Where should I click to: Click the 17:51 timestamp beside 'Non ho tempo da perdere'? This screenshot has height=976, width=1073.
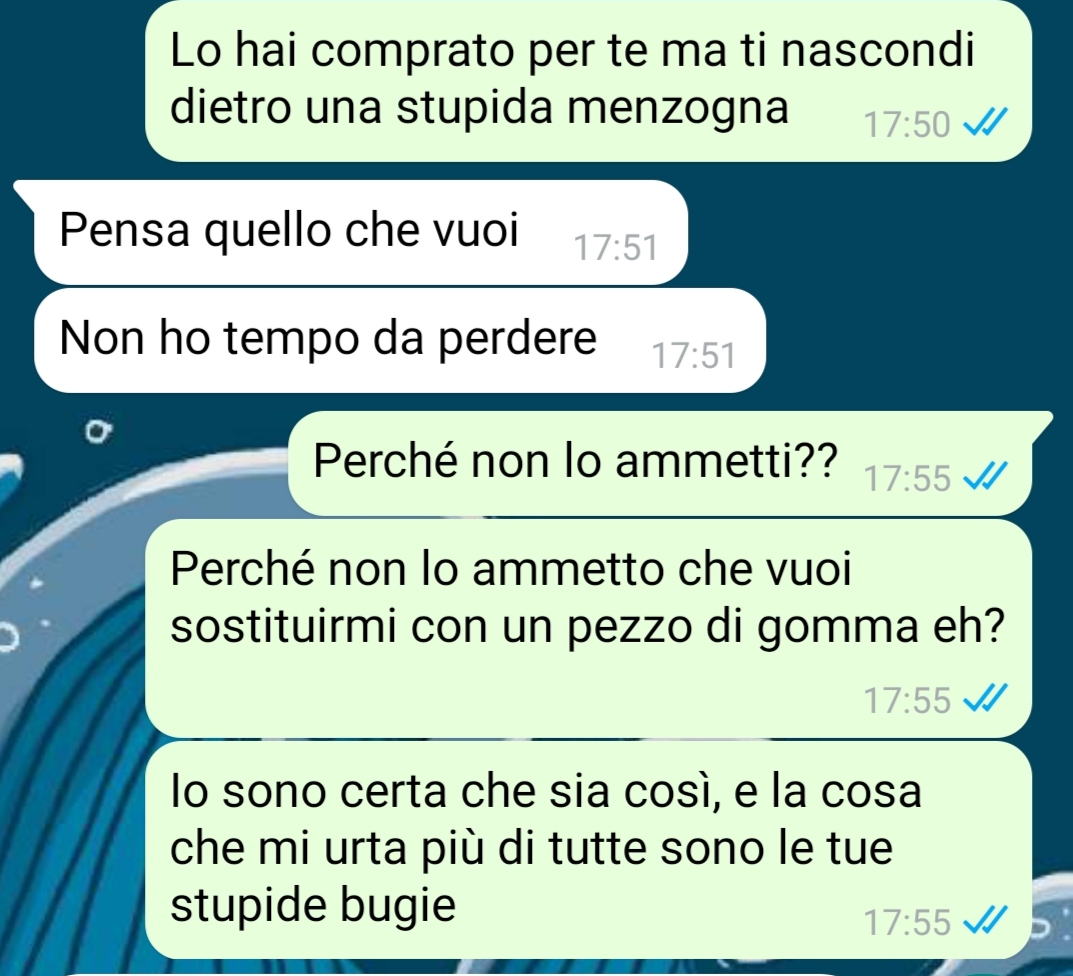(693, 355)
